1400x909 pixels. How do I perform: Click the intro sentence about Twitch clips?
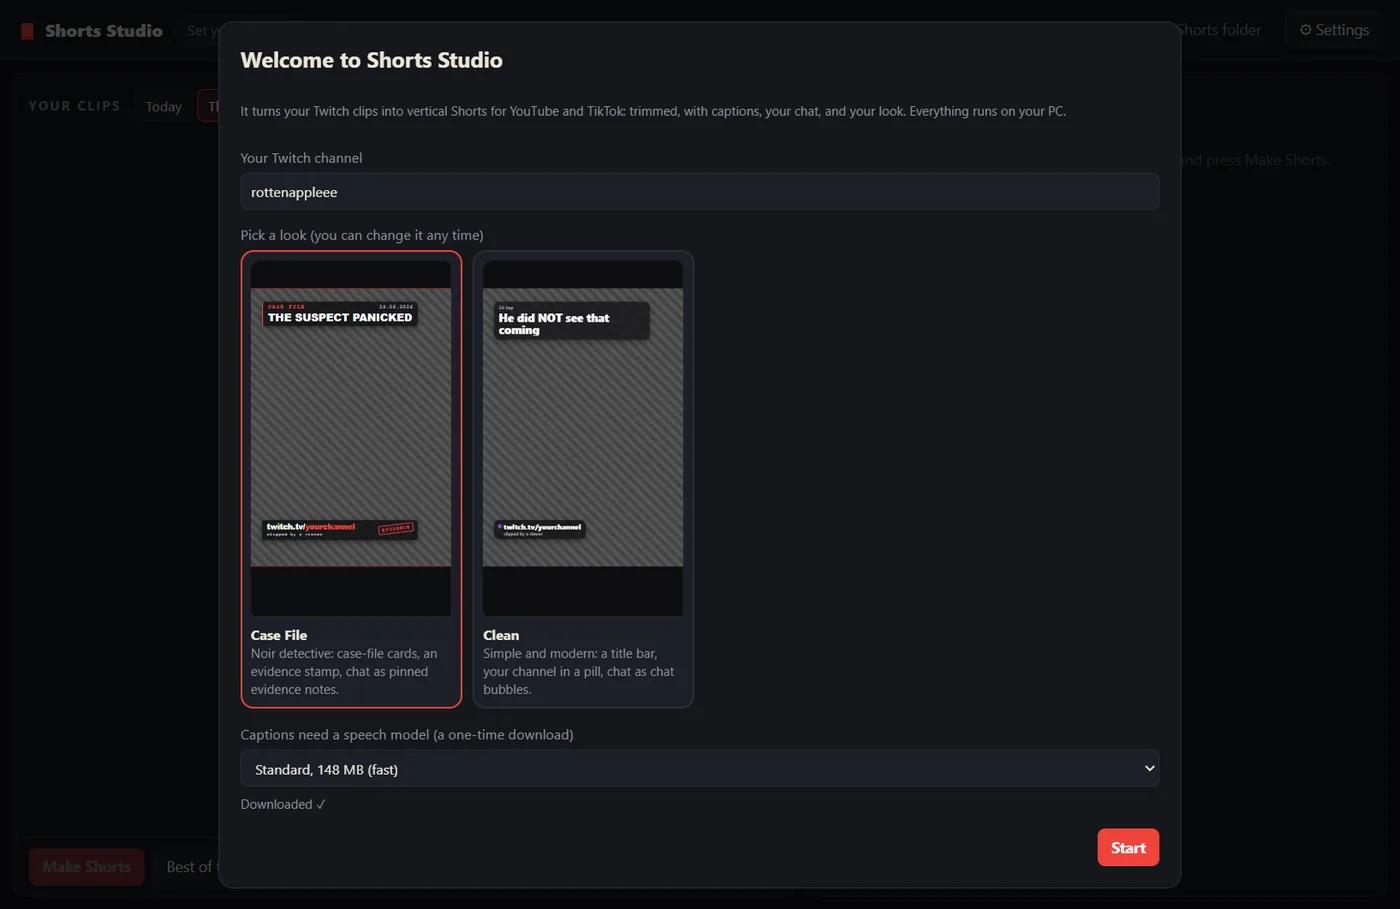click(653, 111)
